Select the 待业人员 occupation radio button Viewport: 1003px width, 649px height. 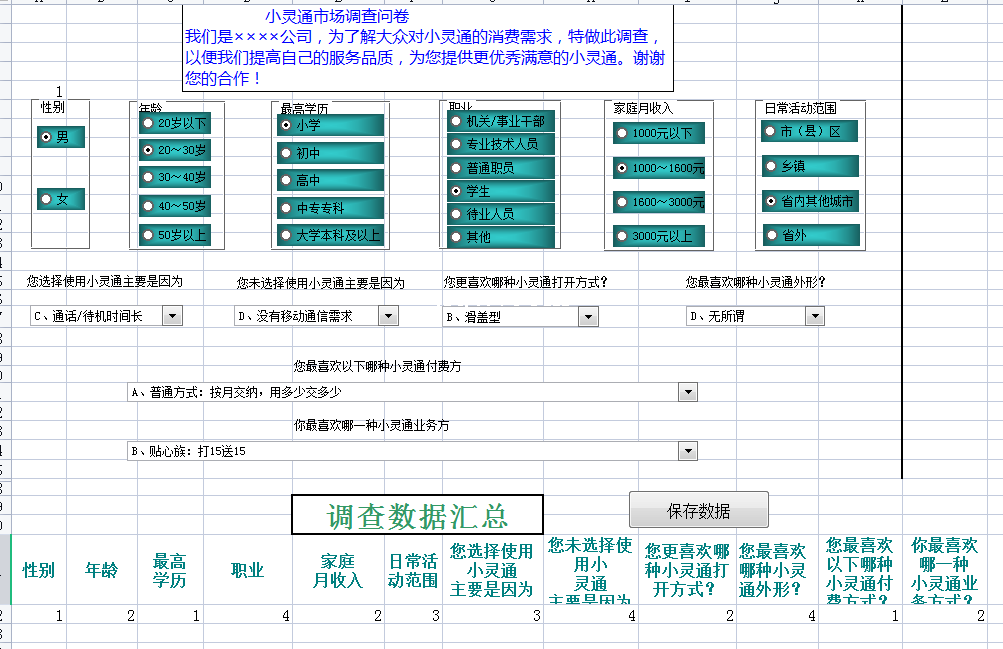pyautogui.click(x=456, y=214)
